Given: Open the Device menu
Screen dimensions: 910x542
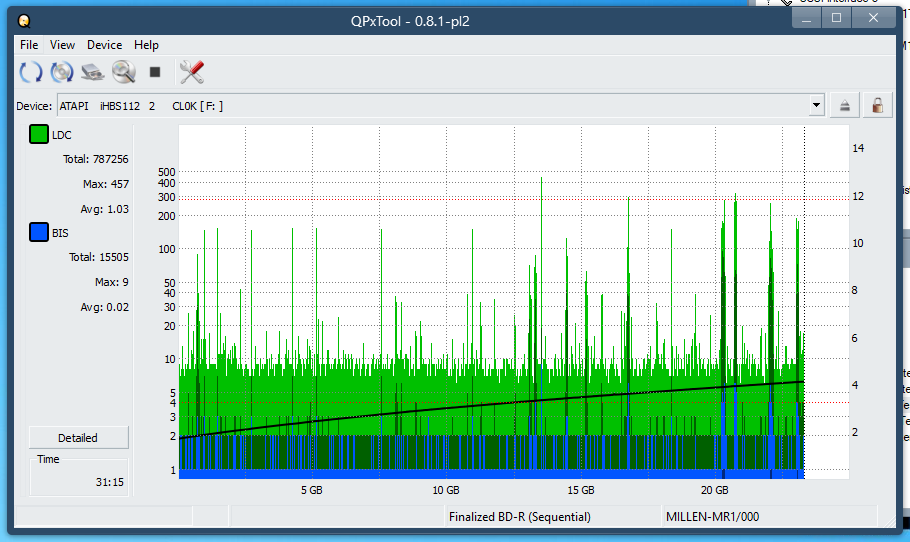Looking at the screenshot, I should point(104,45).
